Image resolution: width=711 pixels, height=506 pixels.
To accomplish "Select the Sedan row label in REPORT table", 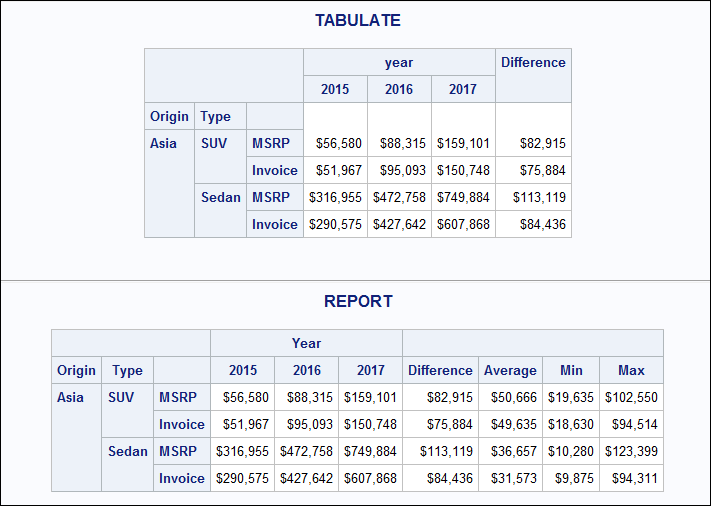I will click(x=128, y=451).
